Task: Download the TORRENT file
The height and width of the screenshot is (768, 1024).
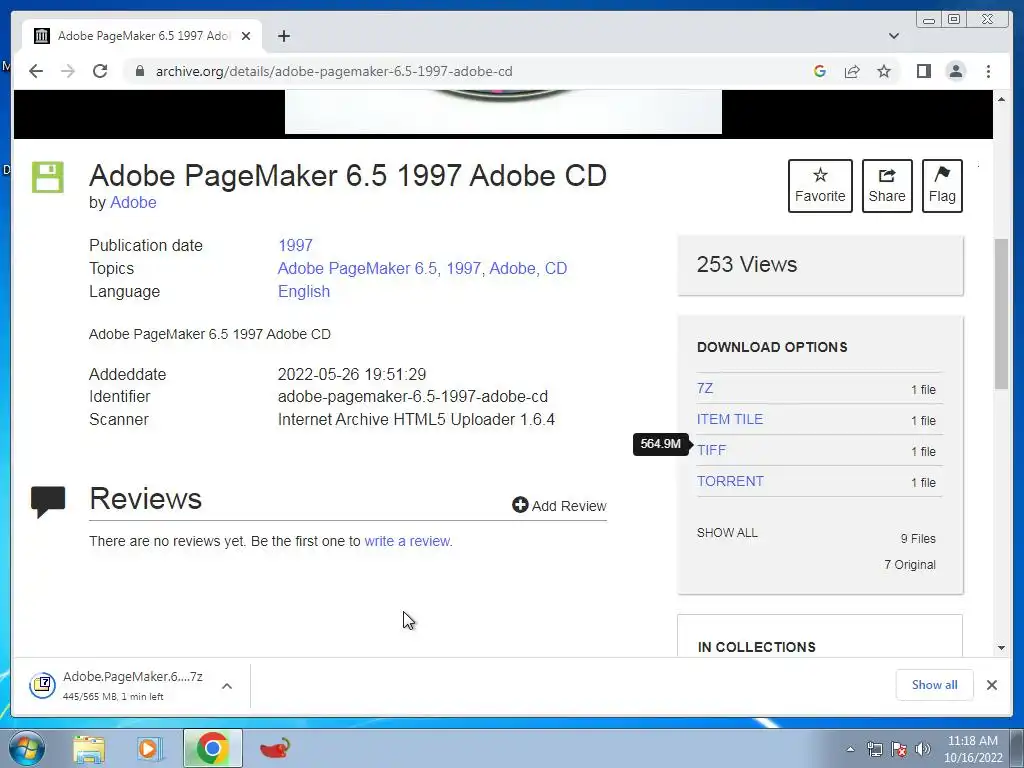Action: (x=730, y=481)
